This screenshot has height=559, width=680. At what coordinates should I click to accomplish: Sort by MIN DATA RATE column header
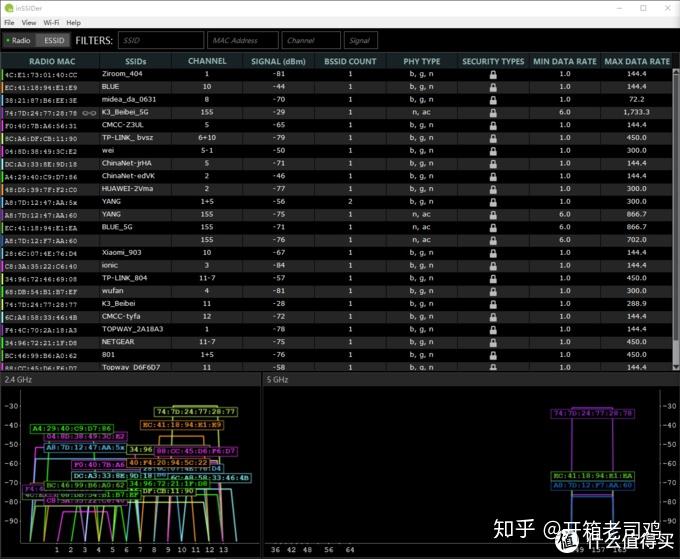tap(565, 62)
